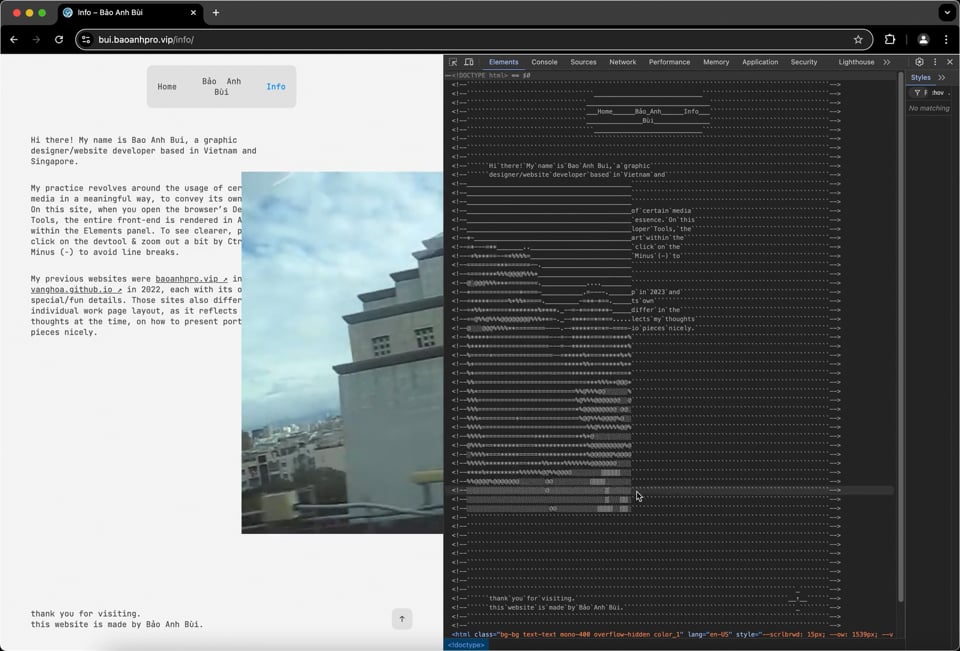Open the Chrome profile avatar
This screenshot has width=960, height=651.
tap(923, 40)
